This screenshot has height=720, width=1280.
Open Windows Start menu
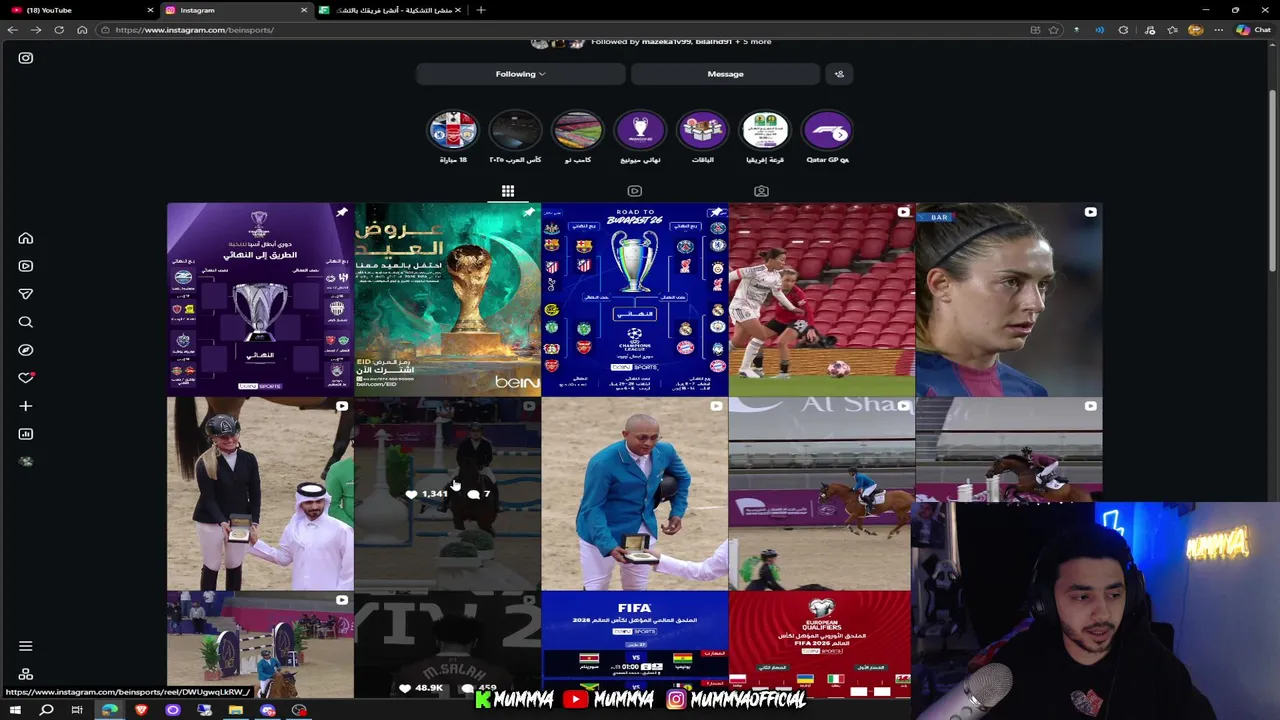pos(15,710)
